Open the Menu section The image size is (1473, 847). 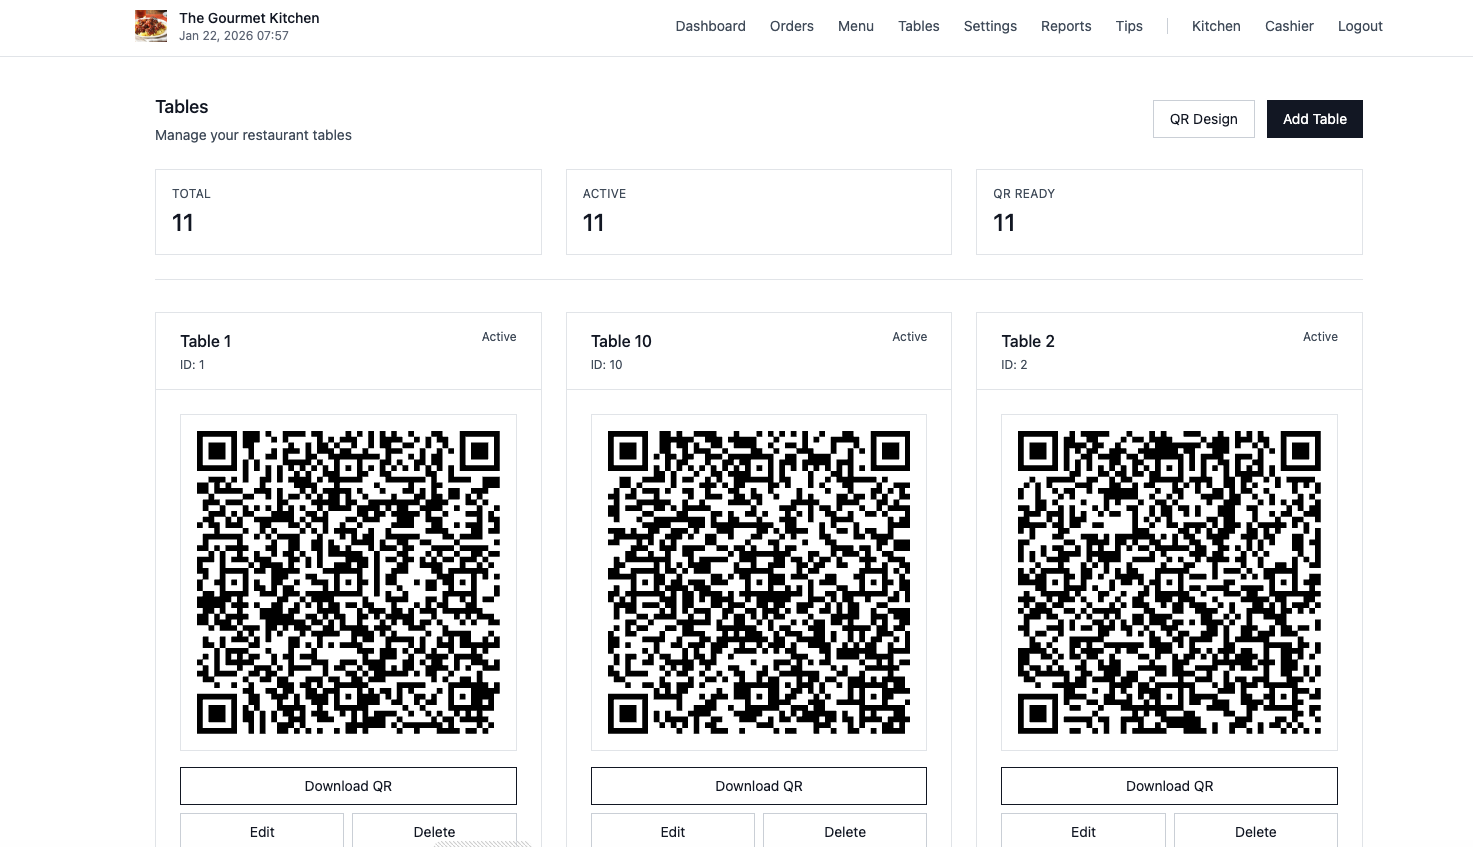[x=855, y=26]
